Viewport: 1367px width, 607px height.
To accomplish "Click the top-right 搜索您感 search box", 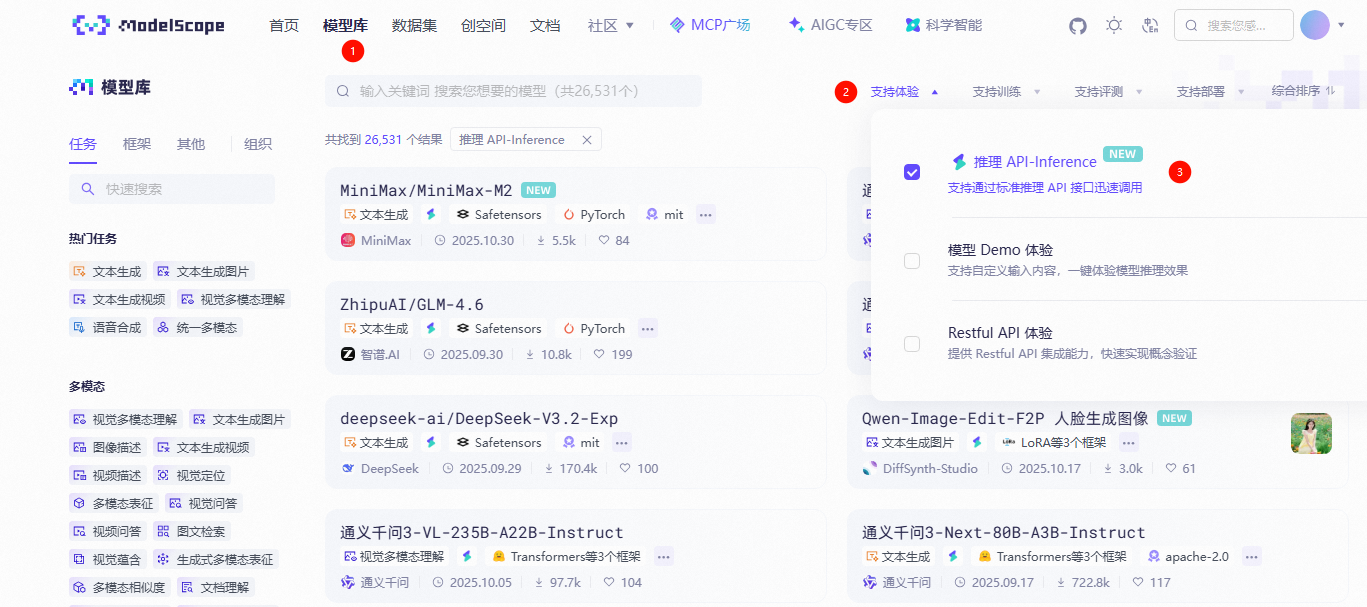I will [x=1234, y=25].
